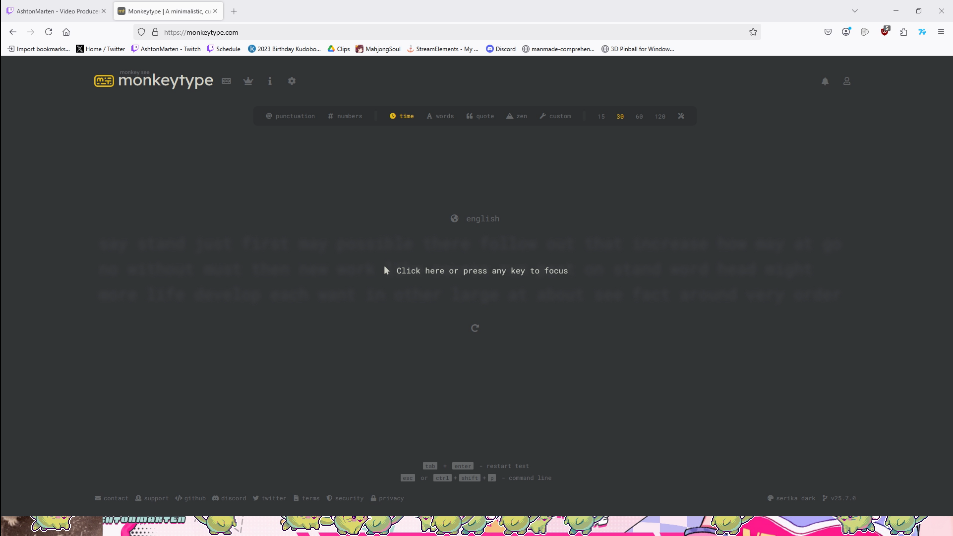Screen dimensions: 953x536
Task: Open the leaderboards crown icon
Action: pos(248,81)
